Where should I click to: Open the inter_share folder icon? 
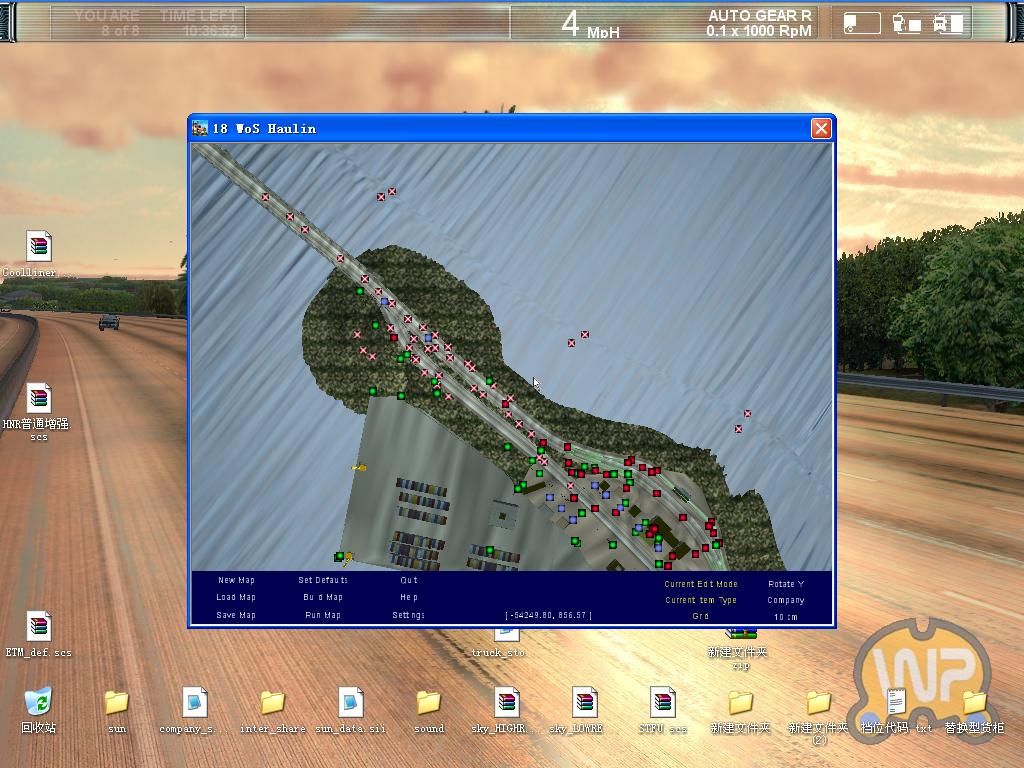(272, 702)
